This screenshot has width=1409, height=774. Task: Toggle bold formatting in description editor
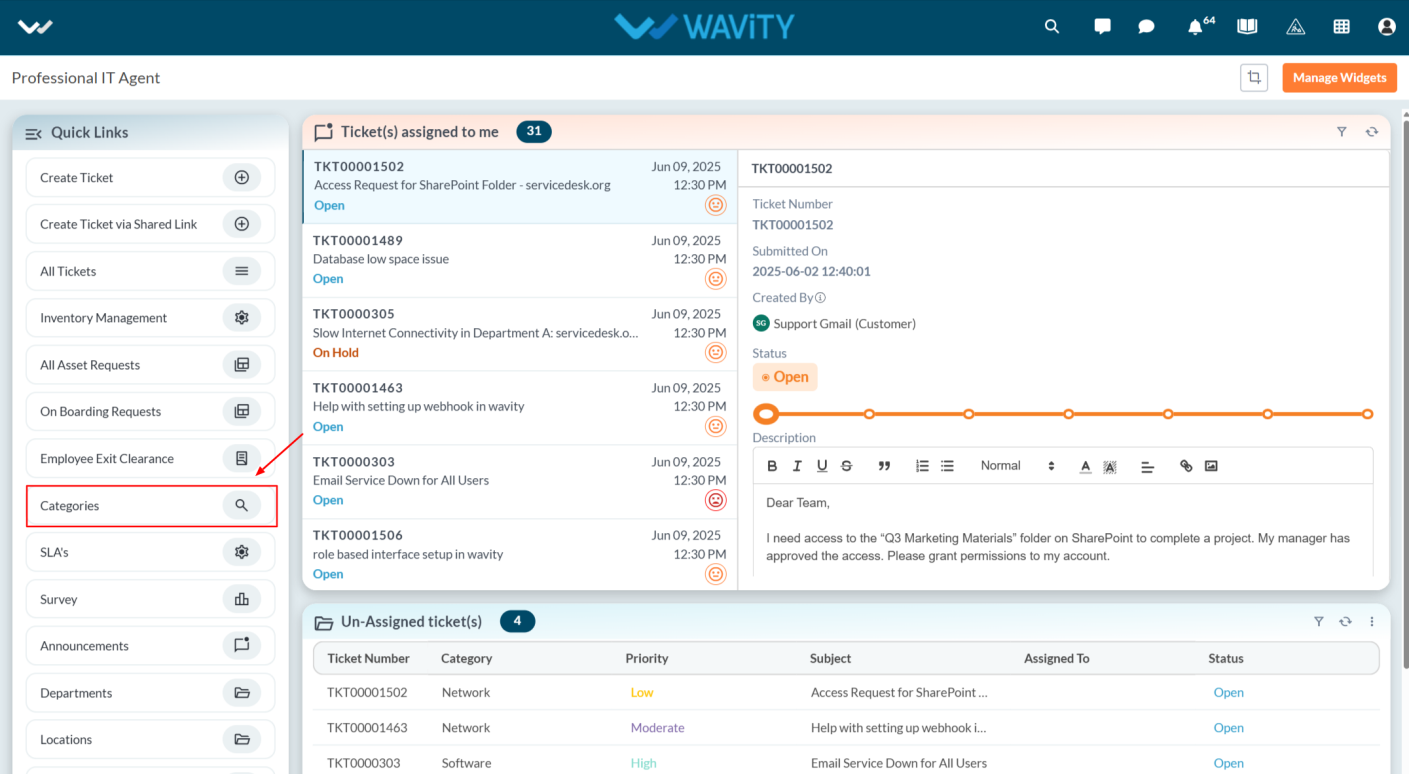[772, 466]
